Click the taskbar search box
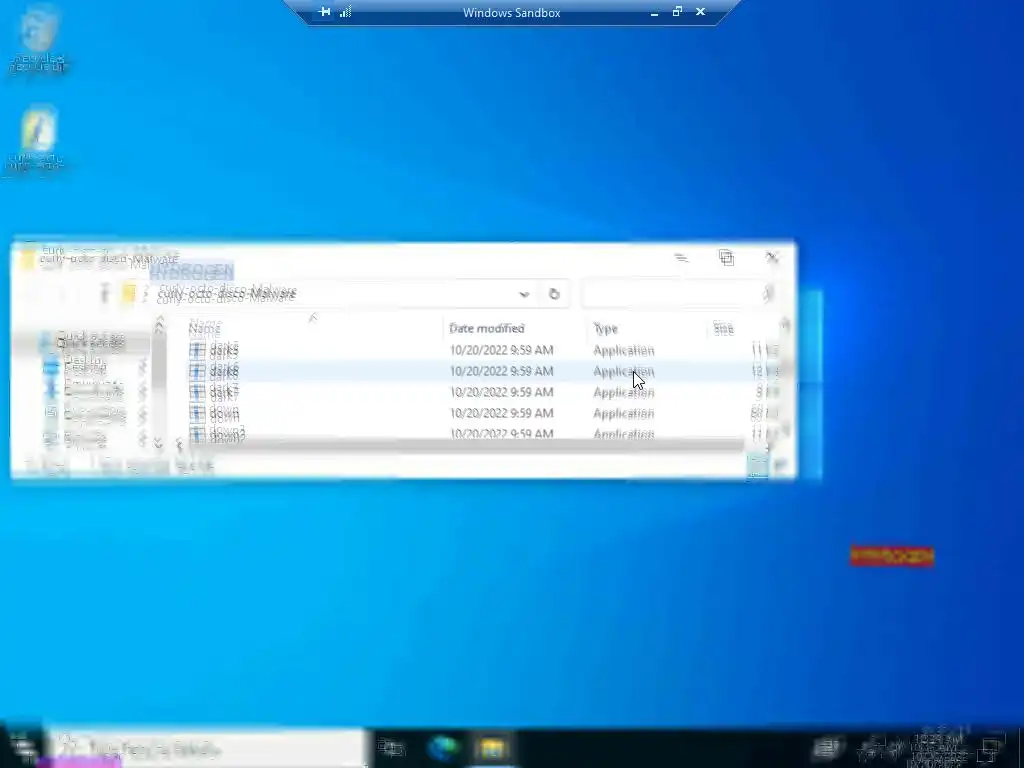 pos(206,747)
